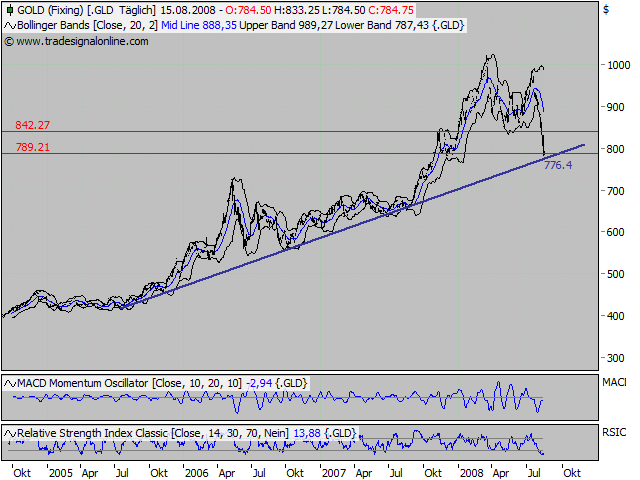Click the MACI label on the right axis

613,382
